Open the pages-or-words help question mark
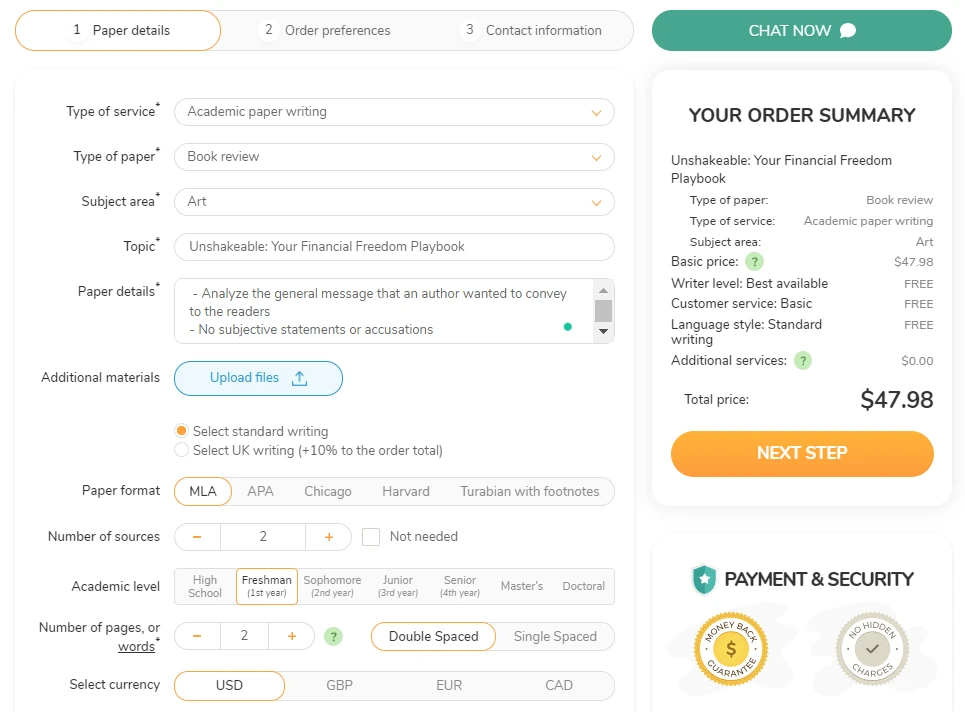 click(334, 636)
